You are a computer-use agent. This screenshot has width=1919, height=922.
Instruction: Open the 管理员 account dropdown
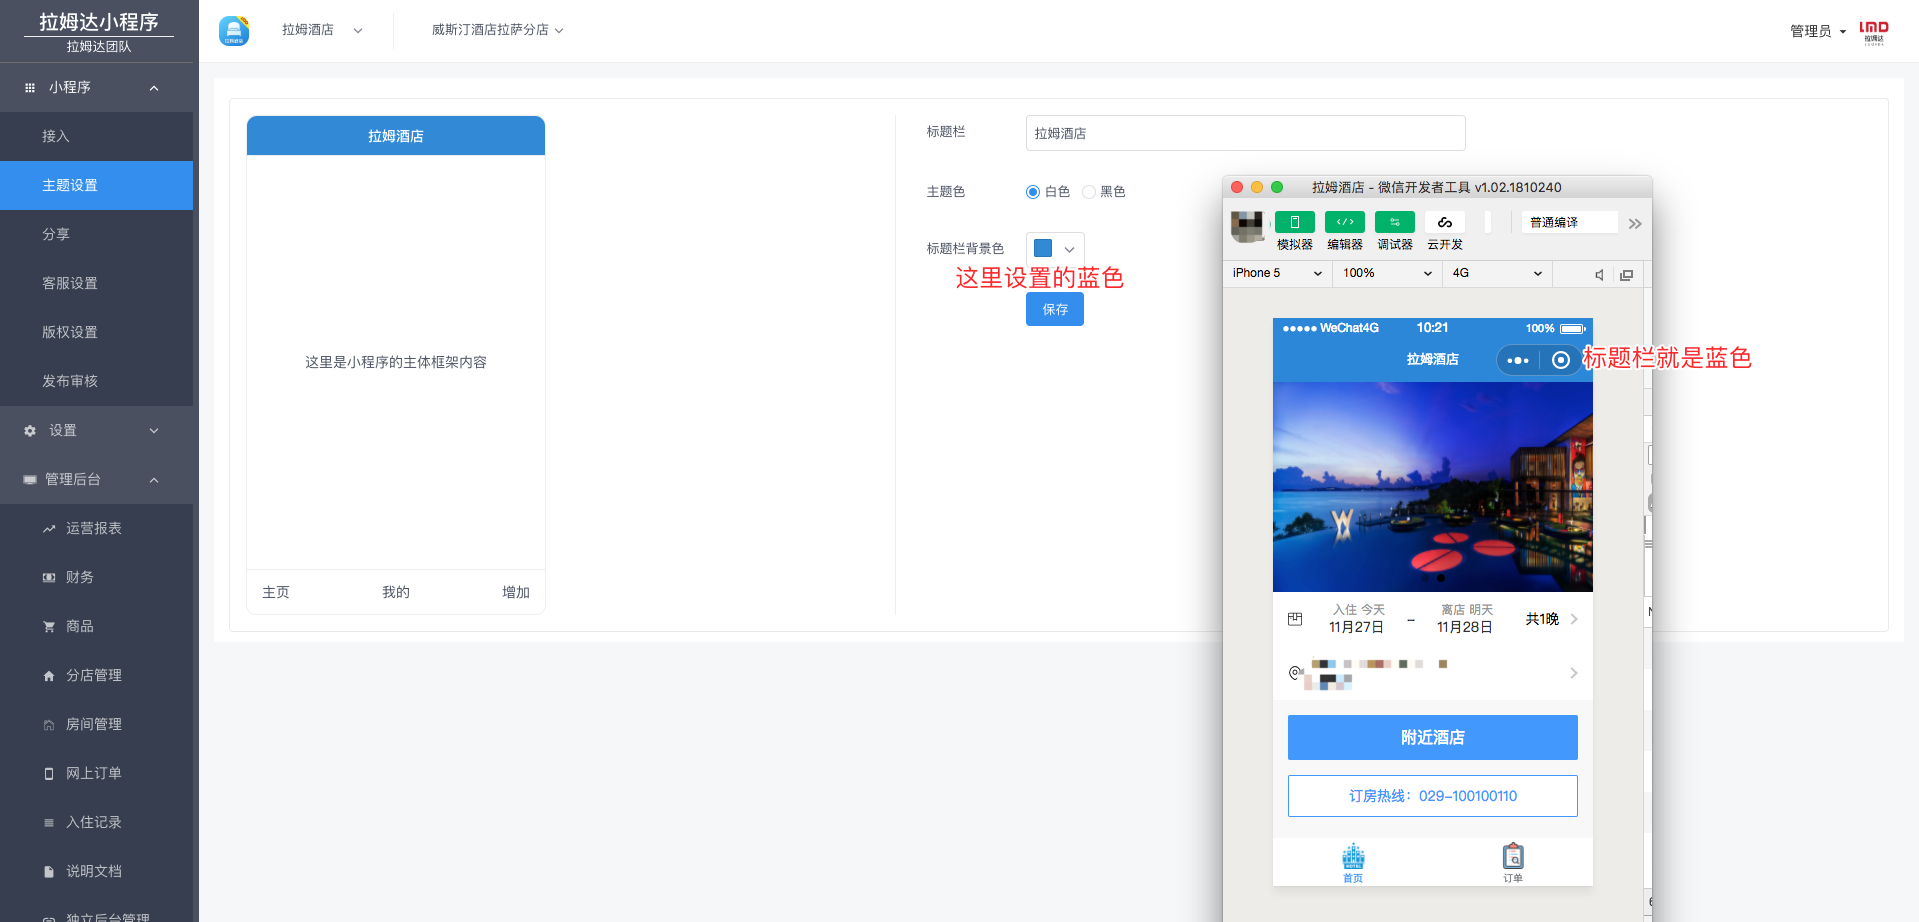[1818, 31]
